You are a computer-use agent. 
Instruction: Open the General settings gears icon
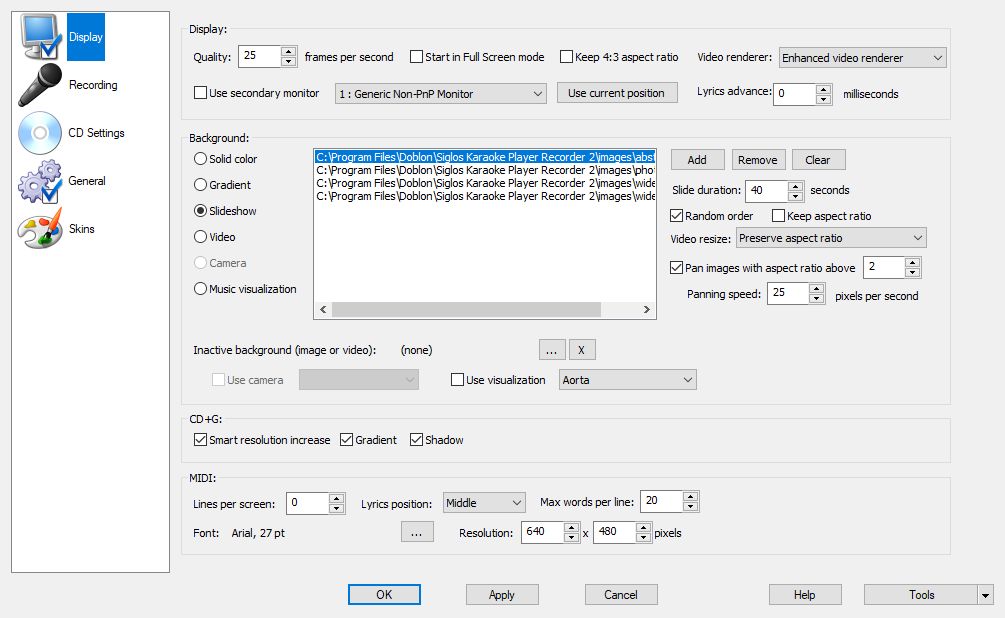click(41, 181)
